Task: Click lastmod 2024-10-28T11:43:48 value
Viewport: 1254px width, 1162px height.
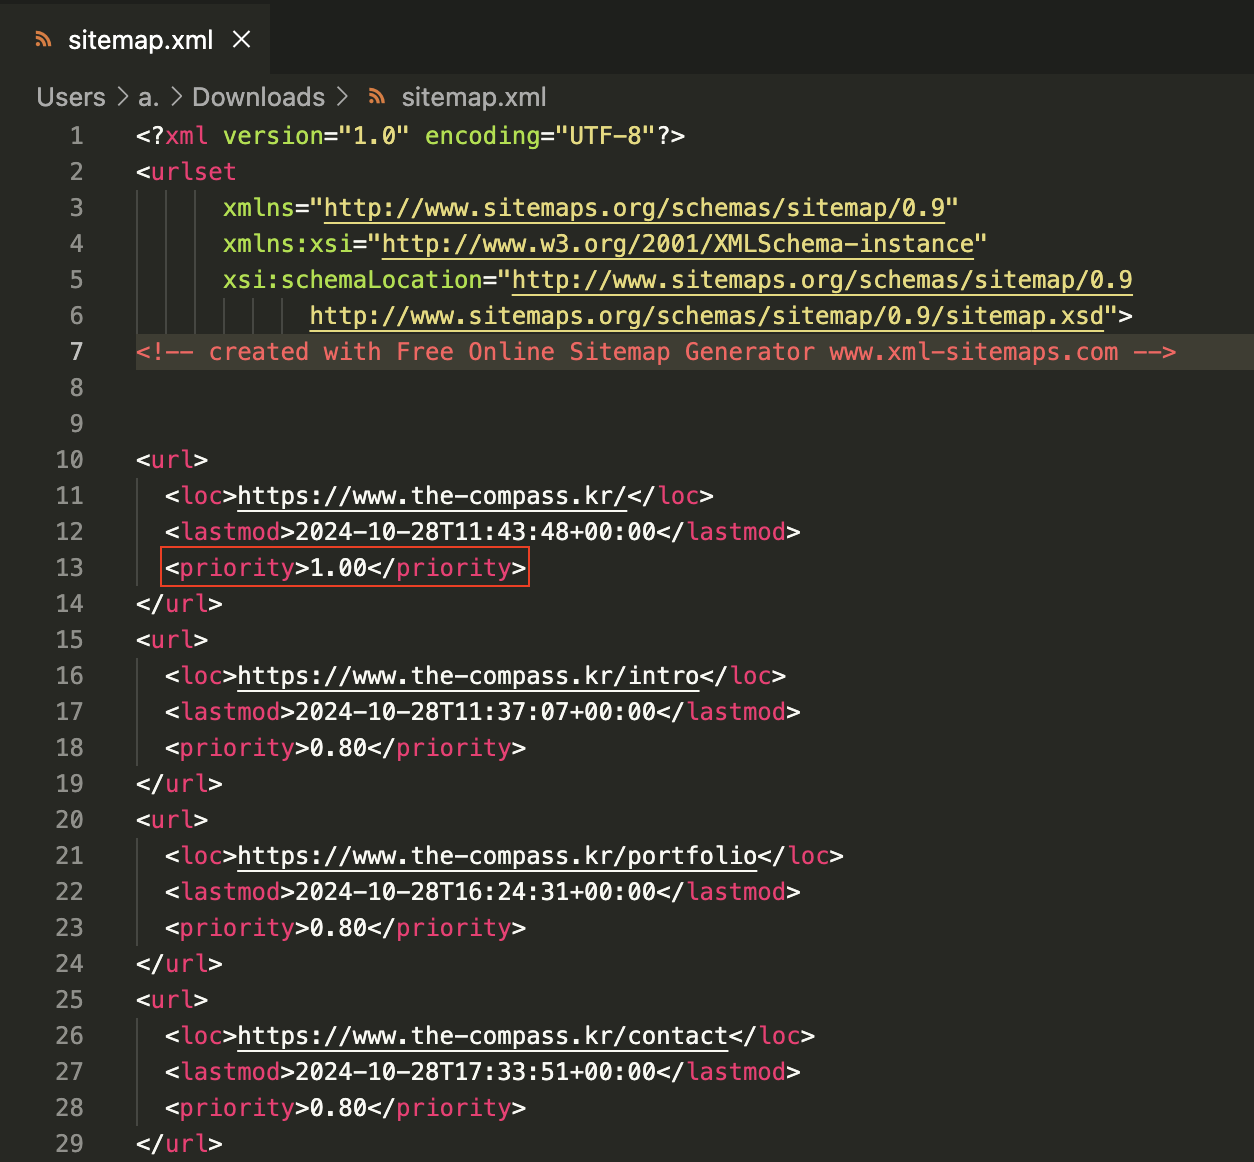Action: tap(475, 532)
